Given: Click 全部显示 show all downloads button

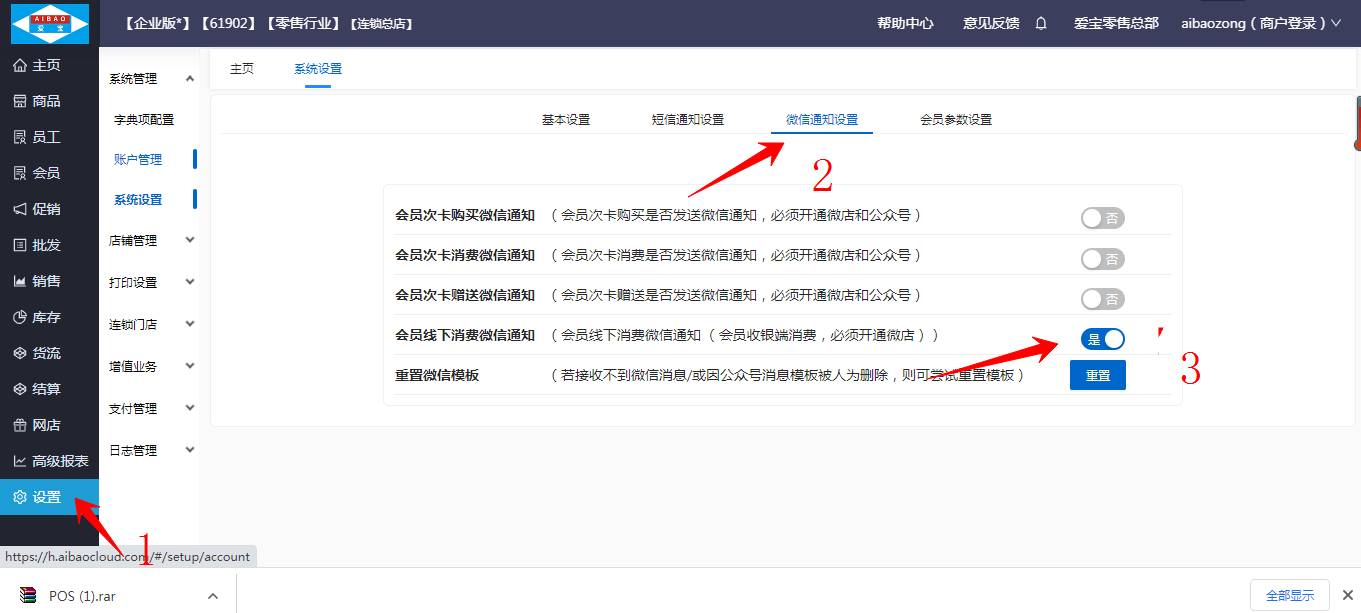Looking at the screenshot, I should [x=1290, y=595].
